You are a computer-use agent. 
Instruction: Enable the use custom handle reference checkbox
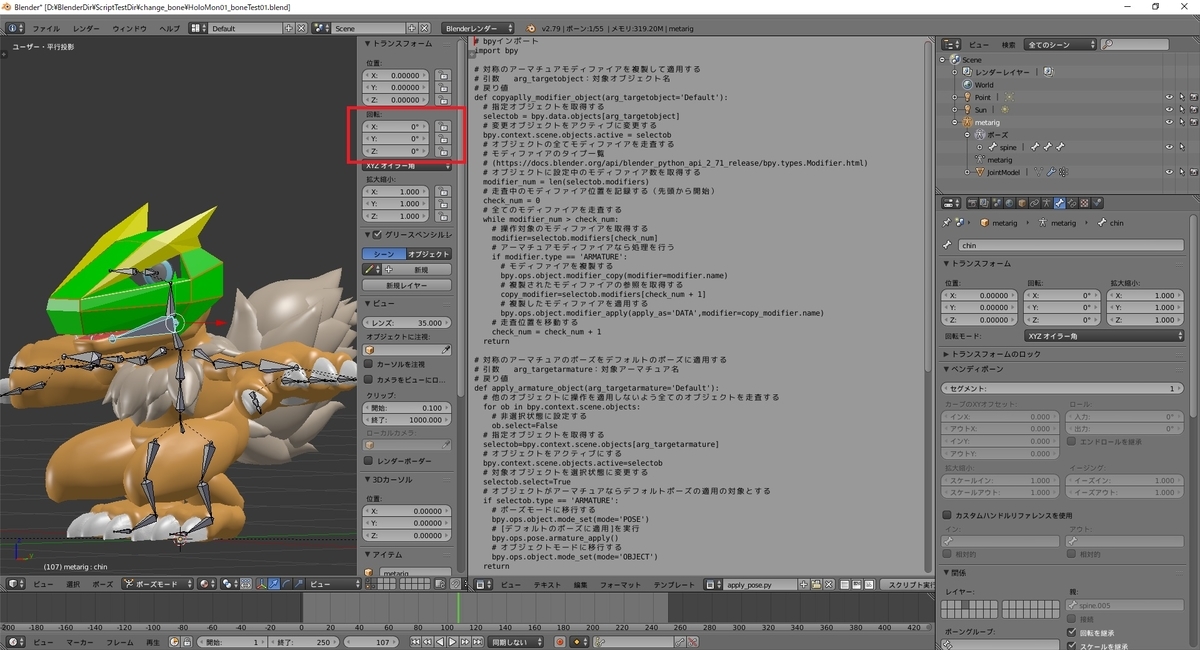point(947,514)
